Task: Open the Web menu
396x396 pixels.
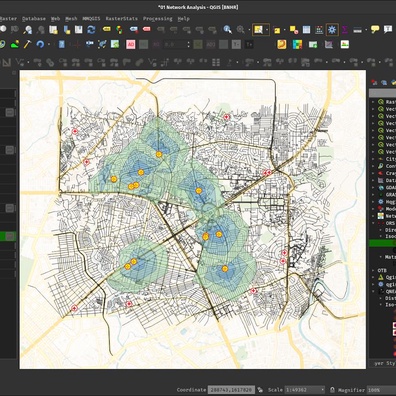Action: click(x=55, y=19)
